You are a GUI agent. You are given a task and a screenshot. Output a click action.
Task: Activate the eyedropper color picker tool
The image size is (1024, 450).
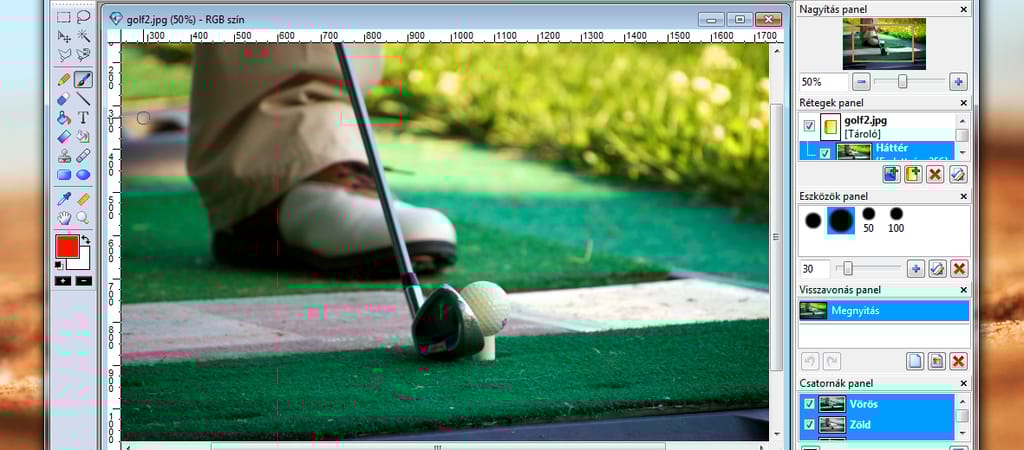64,199
